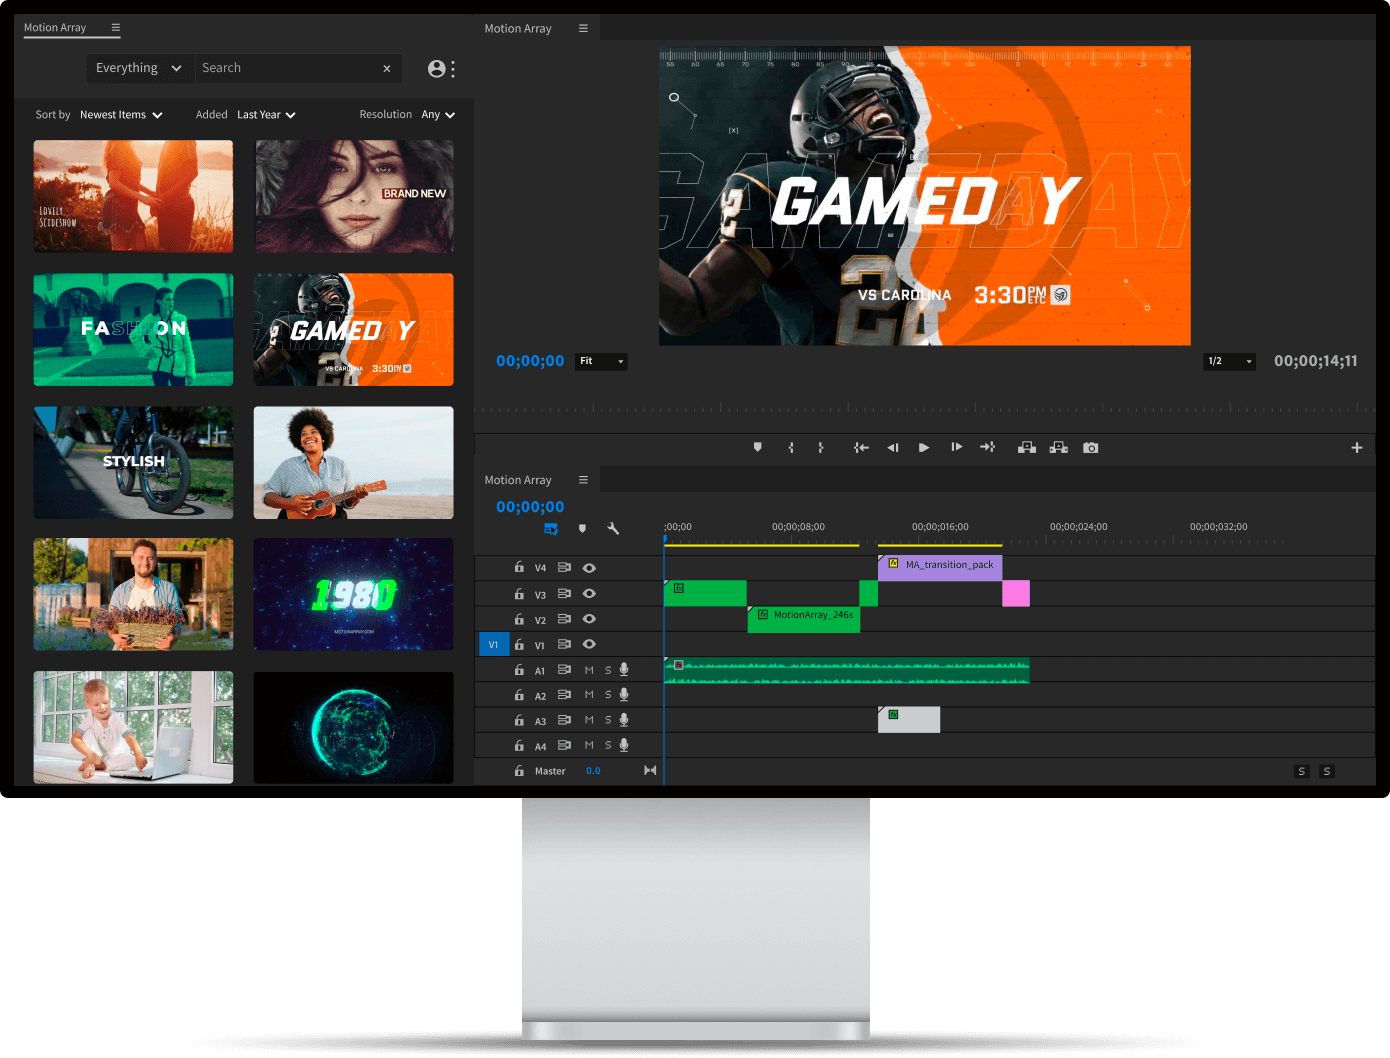Click the Go to In point icon
Viewport: 1390px width, 1058px height.
pyautogui.click(x=862, y=447)
